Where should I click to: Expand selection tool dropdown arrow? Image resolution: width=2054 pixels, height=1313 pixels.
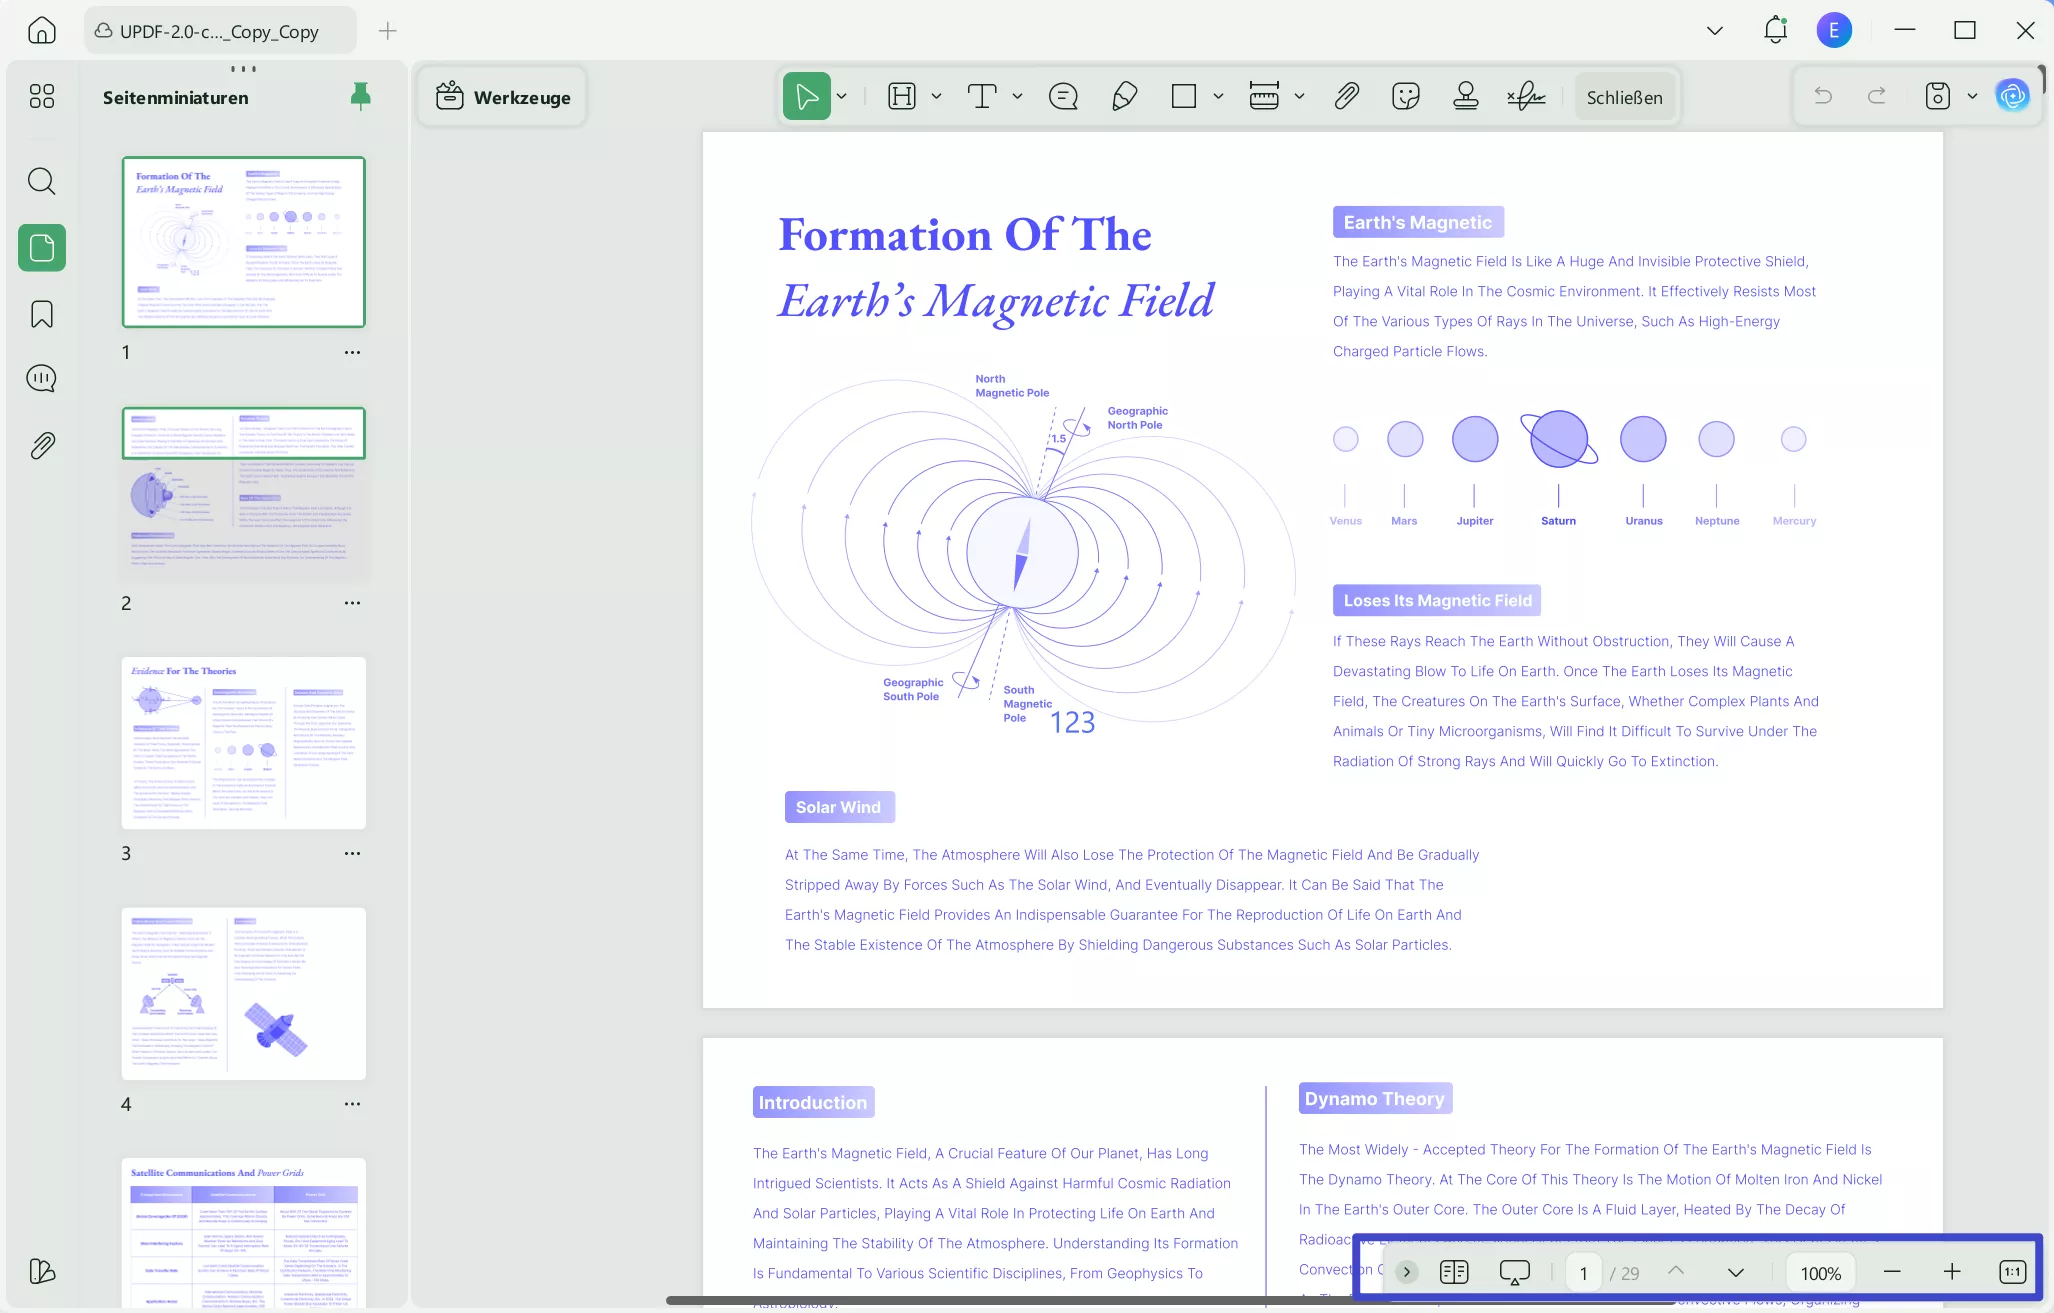pos(842,96)
